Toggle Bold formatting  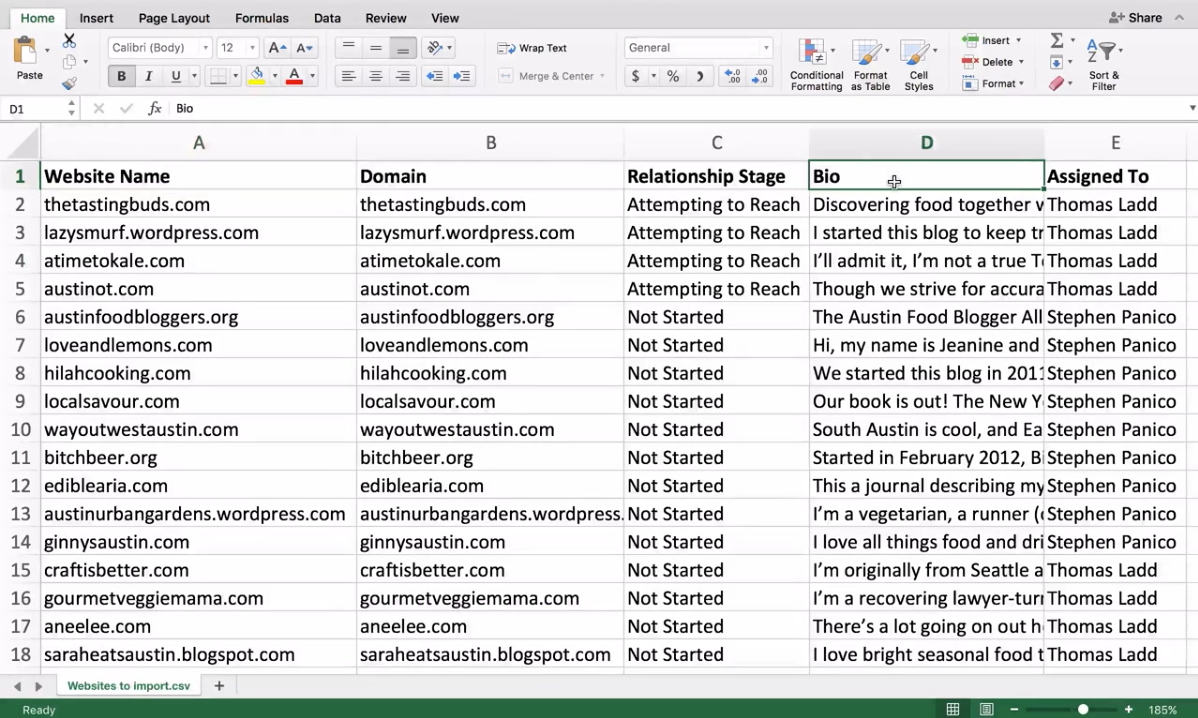121,76
